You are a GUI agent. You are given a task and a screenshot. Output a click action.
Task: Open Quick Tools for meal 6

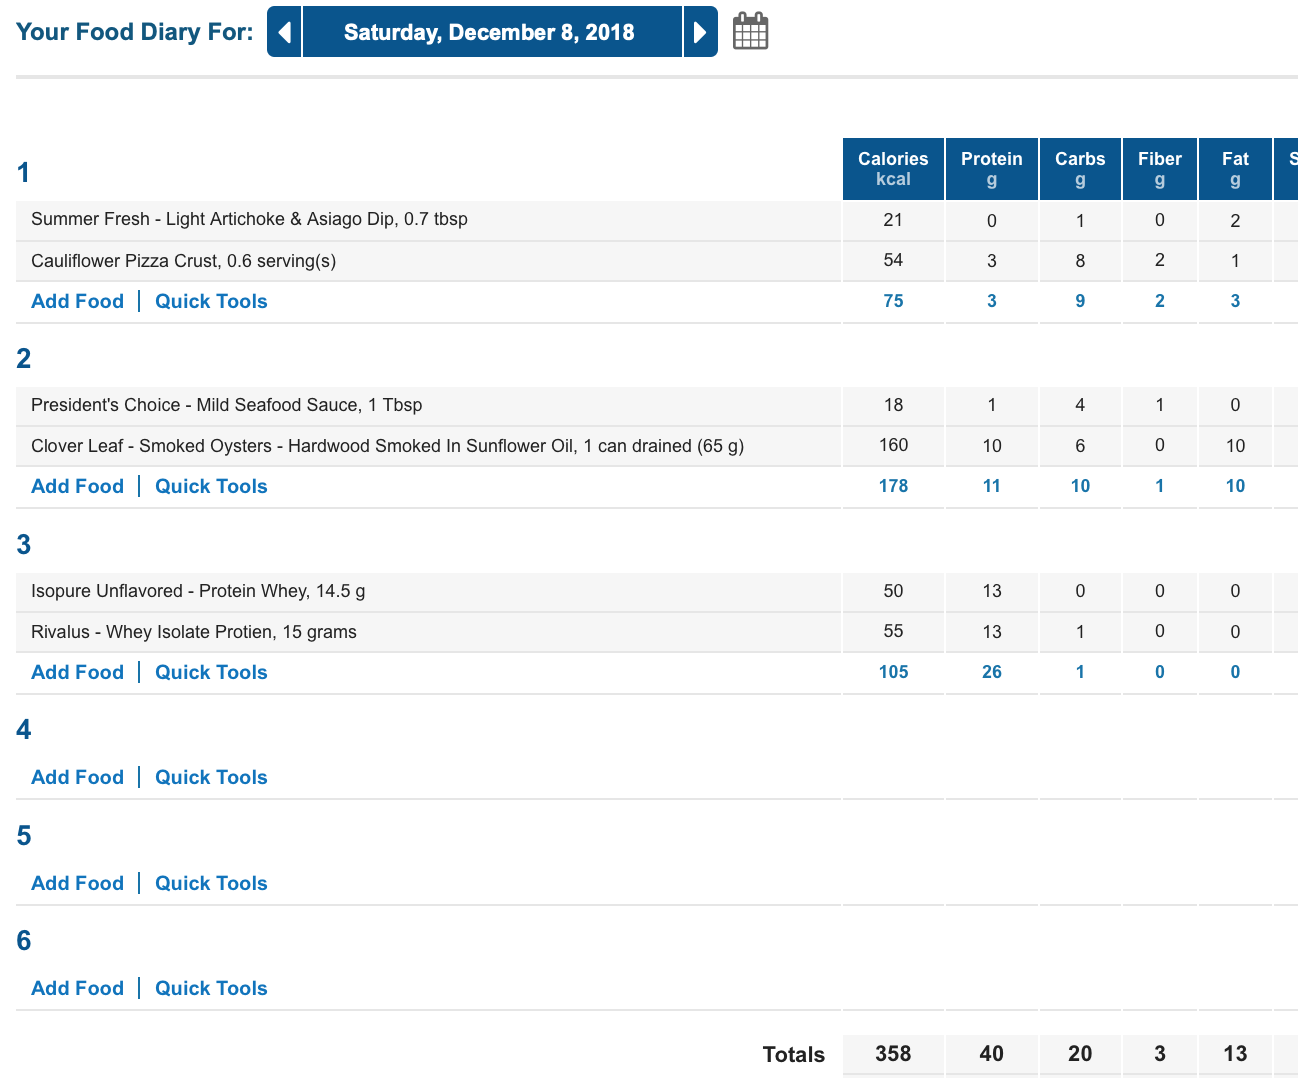tap(211, 988)
